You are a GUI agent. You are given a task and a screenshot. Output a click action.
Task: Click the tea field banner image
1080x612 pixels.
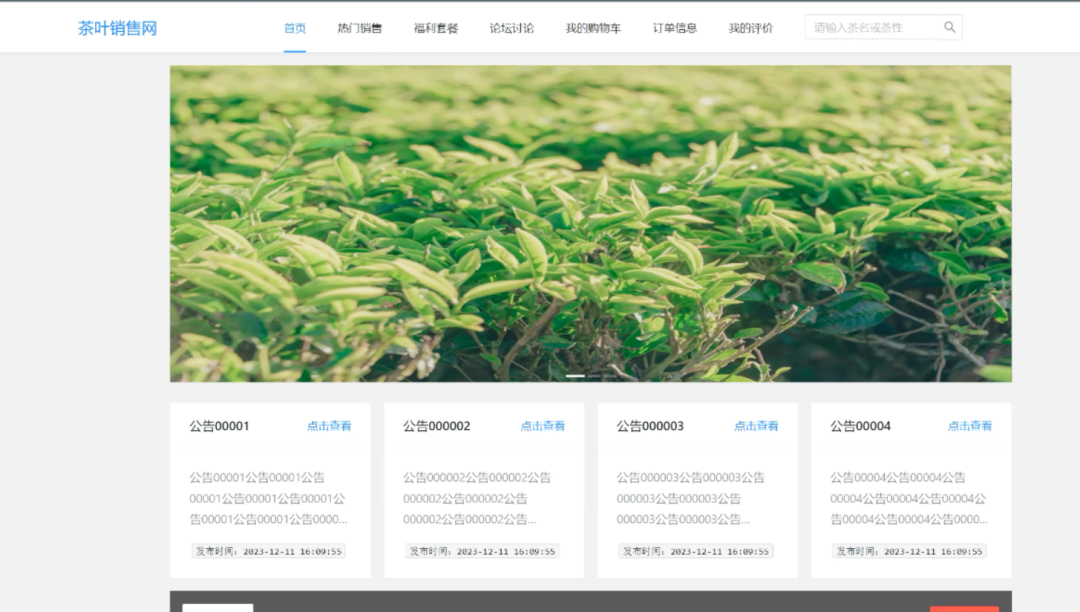[593, 223]
